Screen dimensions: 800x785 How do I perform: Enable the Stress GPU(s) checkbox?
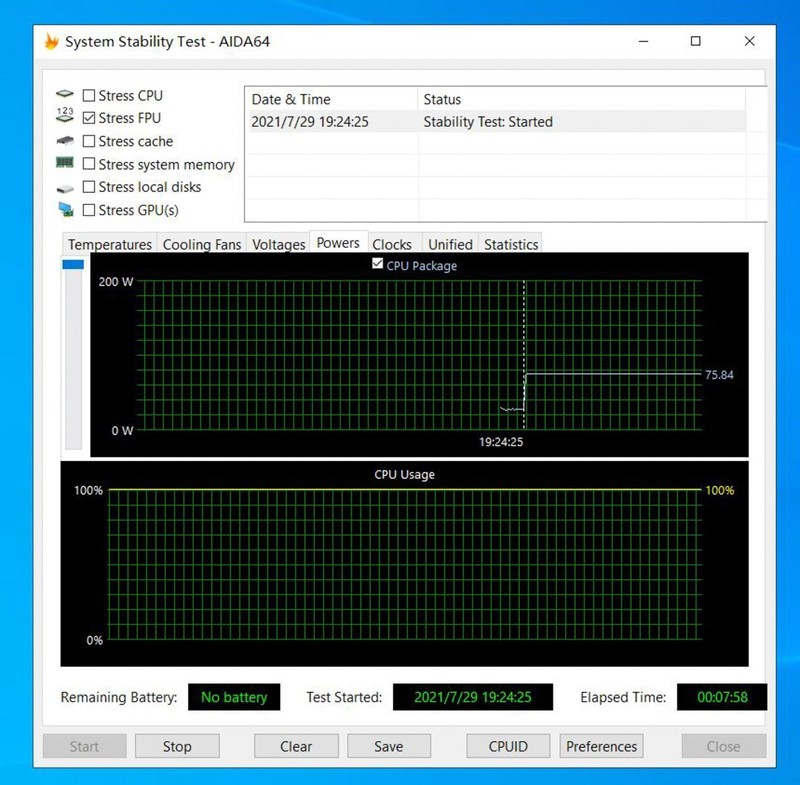pyautogui.click(x=89, y=210)
